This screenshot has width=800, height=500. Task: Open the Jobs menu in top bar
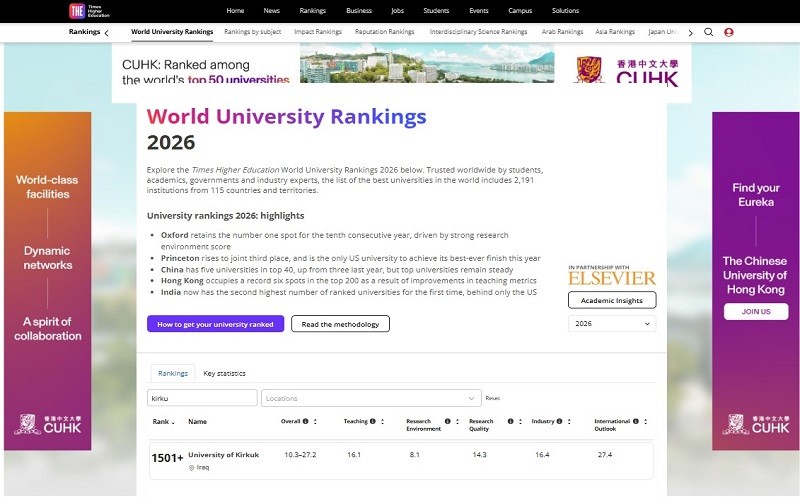click(399, 11)
